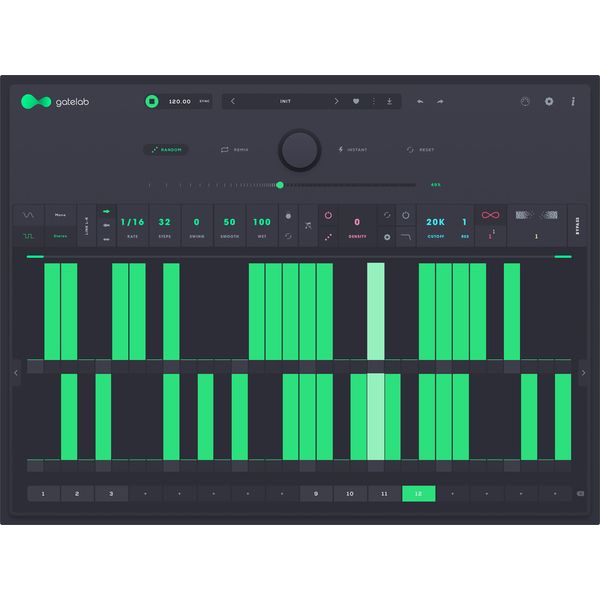Open the MIDI settings icon
The image size is (600, 600).
[x=525, y=101]
